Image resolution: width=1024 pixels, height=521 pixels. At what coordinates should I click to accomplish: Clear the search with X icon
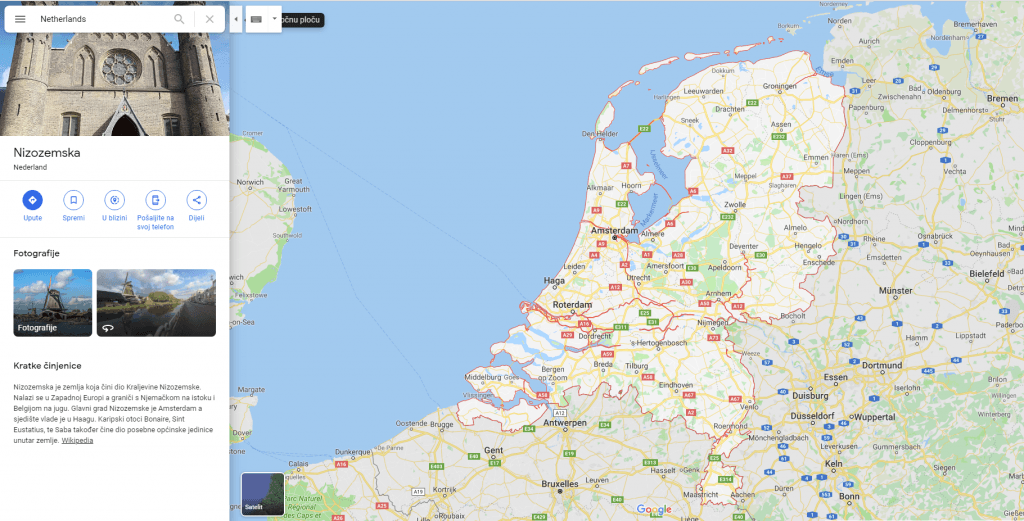[x=210, y=19]
